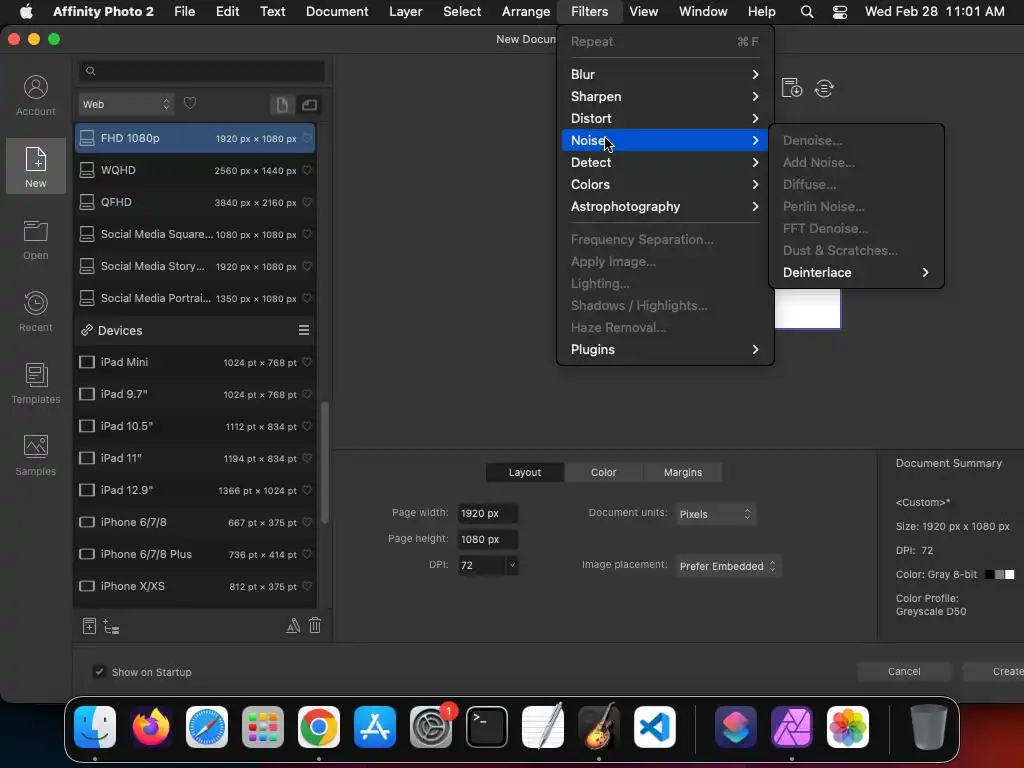Open Spotlight search in menu bar
The height and width of the screenshot is (768, 1024).
[x=807, y=12]
